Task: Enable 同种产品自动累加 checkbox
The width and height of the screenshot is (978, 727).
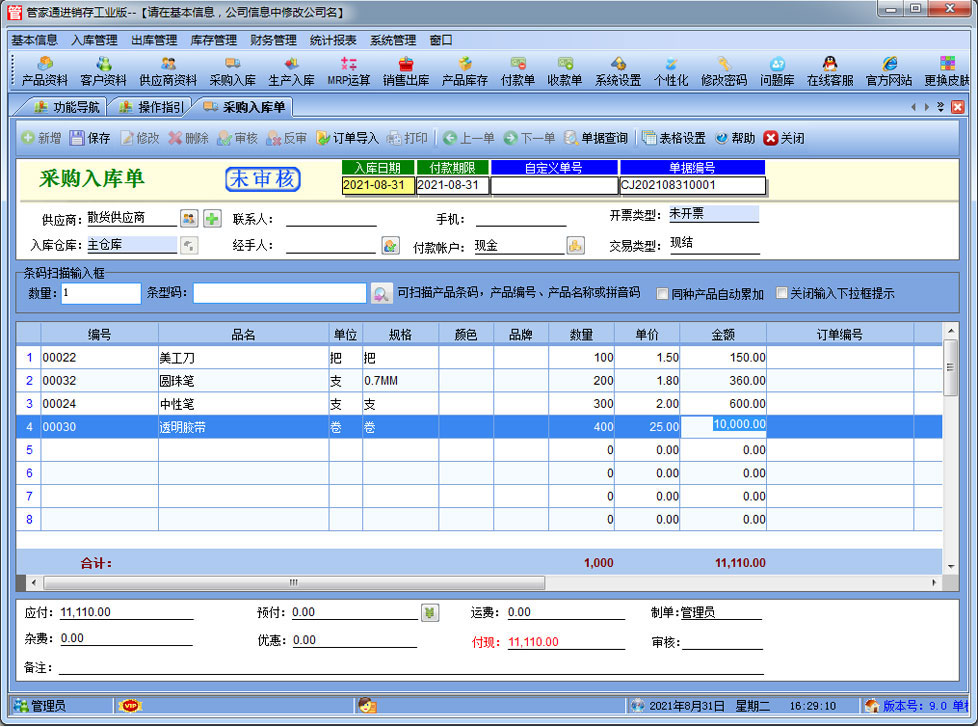Action: tap(663, 294)
